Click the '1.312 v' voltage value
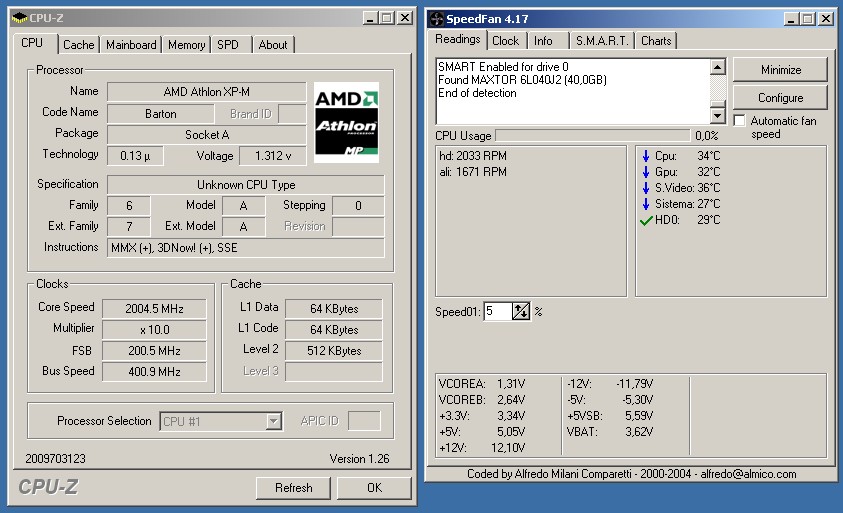843x513 pixels. tap(273, 156)
